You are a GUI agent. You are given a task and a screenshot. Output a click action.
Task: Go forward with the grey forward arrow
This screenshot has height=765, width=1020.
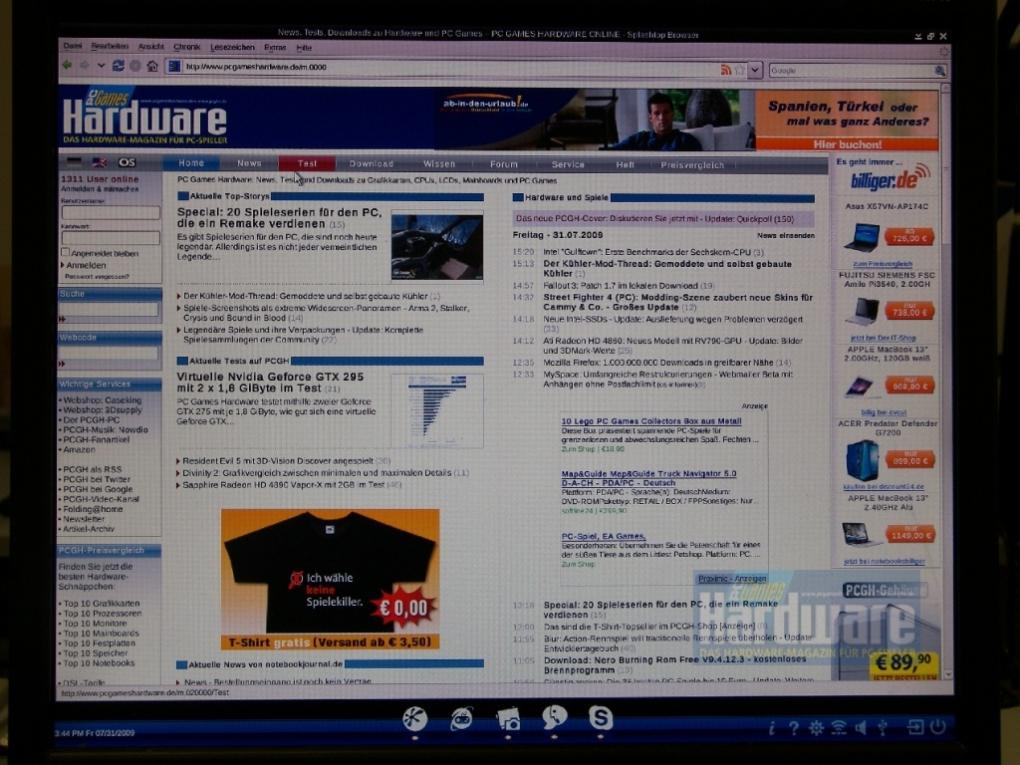tap(85, 66)
